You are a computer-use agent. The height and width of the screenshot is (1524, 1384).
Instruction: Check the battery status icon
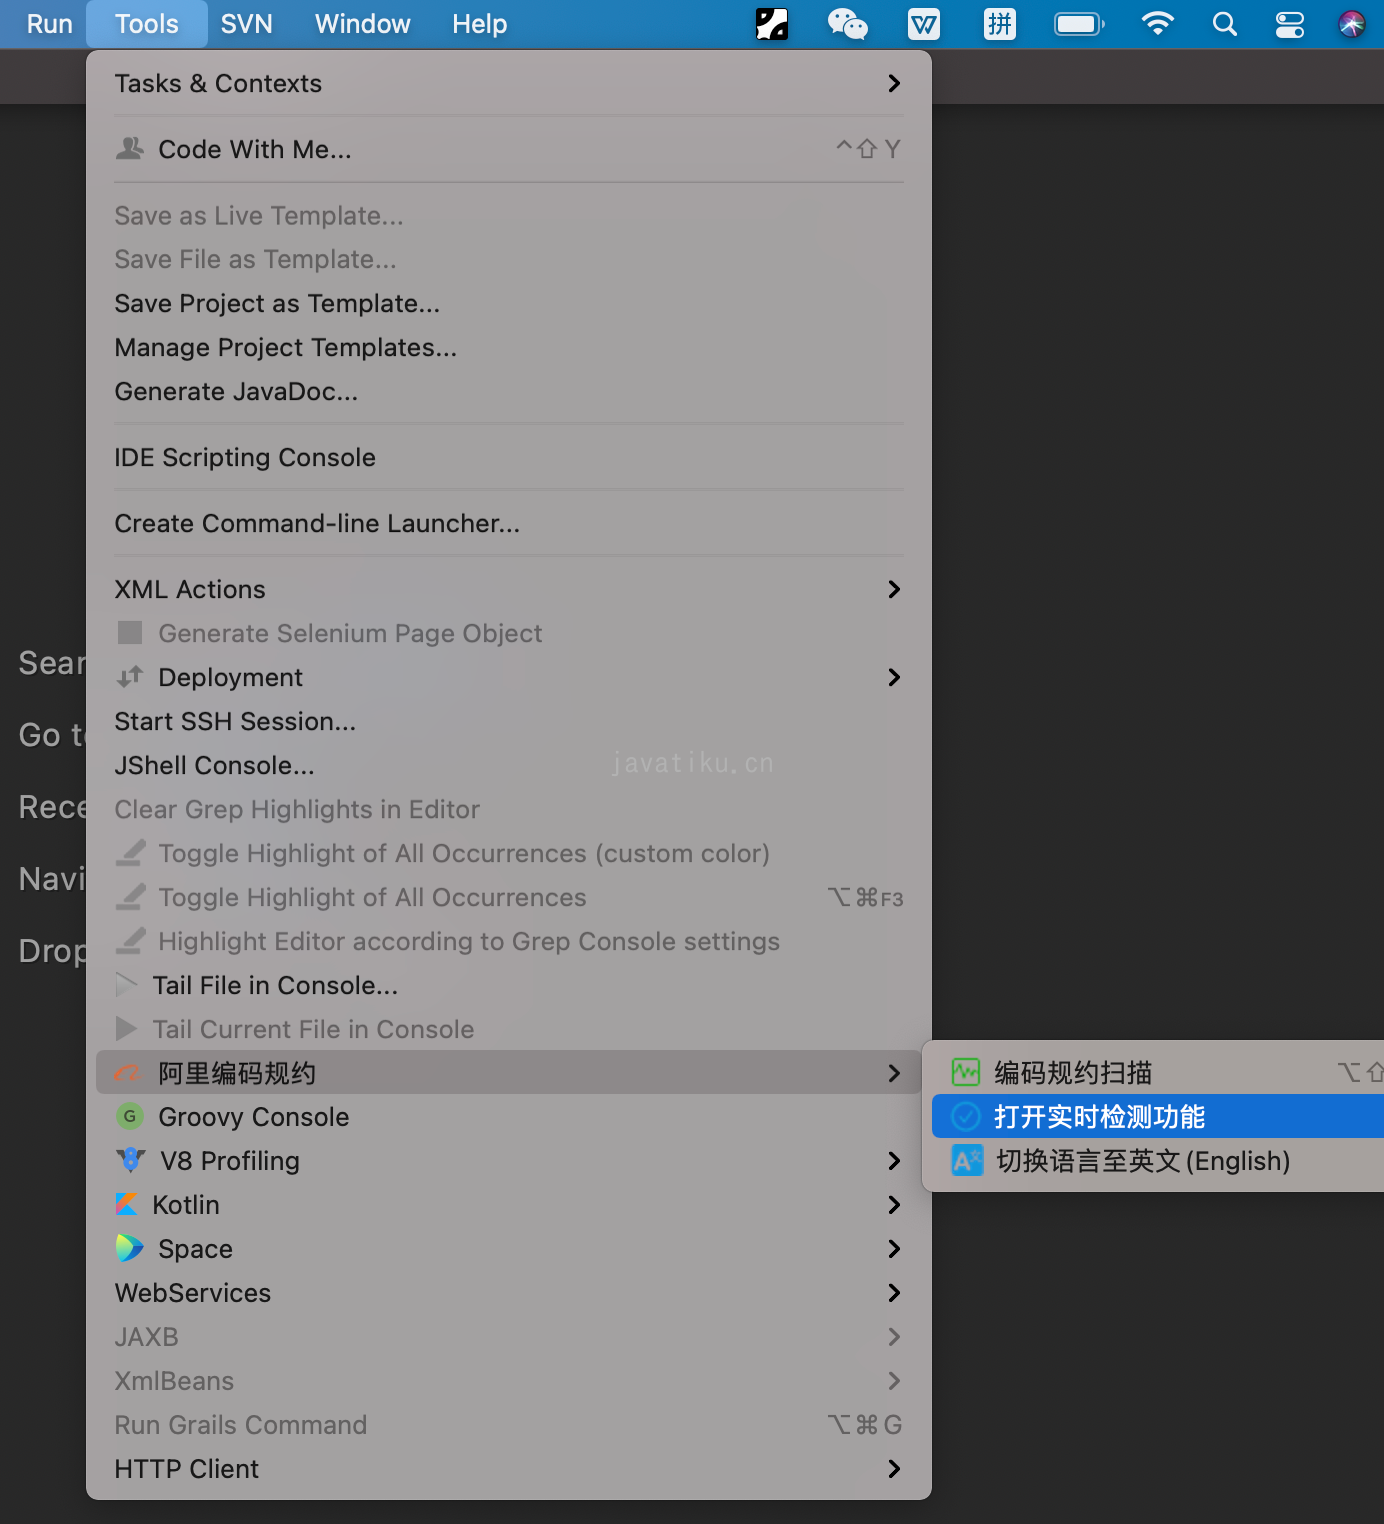click(x=1079, y=24)
